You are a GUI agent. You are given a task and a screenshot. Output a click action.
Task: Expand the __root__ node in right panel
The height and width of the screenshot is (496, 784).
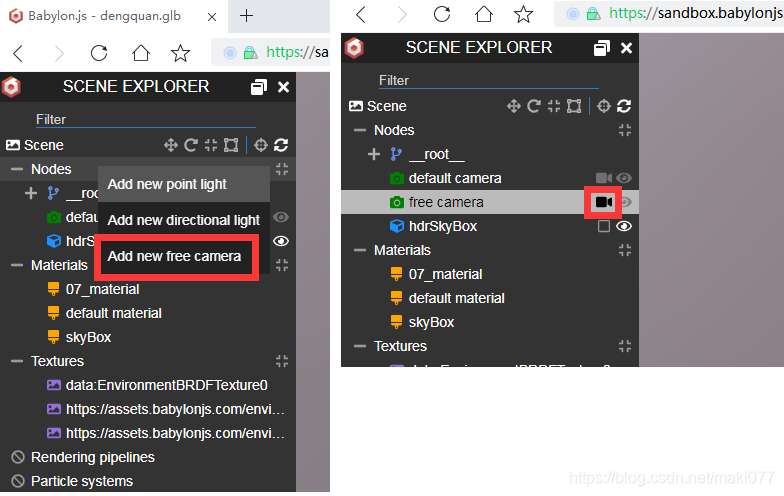pyautogui.click(x=374, y=154)
